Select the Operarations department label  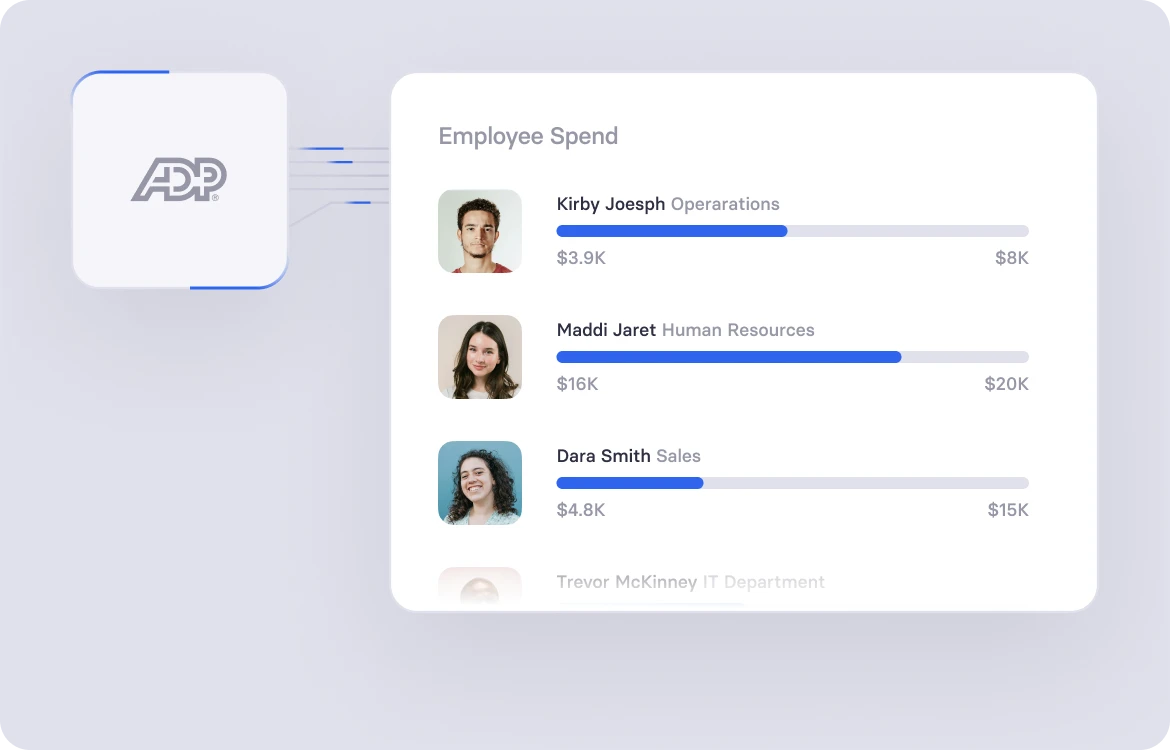point(725,204)
